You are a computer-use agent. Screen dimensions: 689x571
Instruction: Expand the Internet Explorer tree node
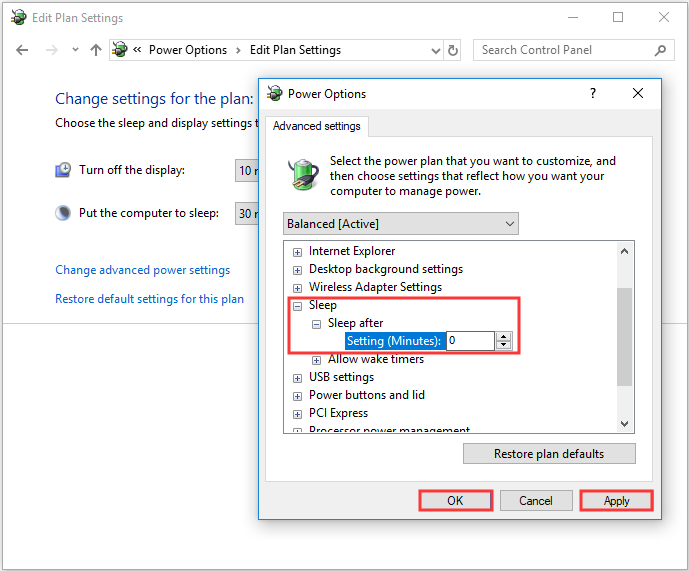tap(297, 252)
